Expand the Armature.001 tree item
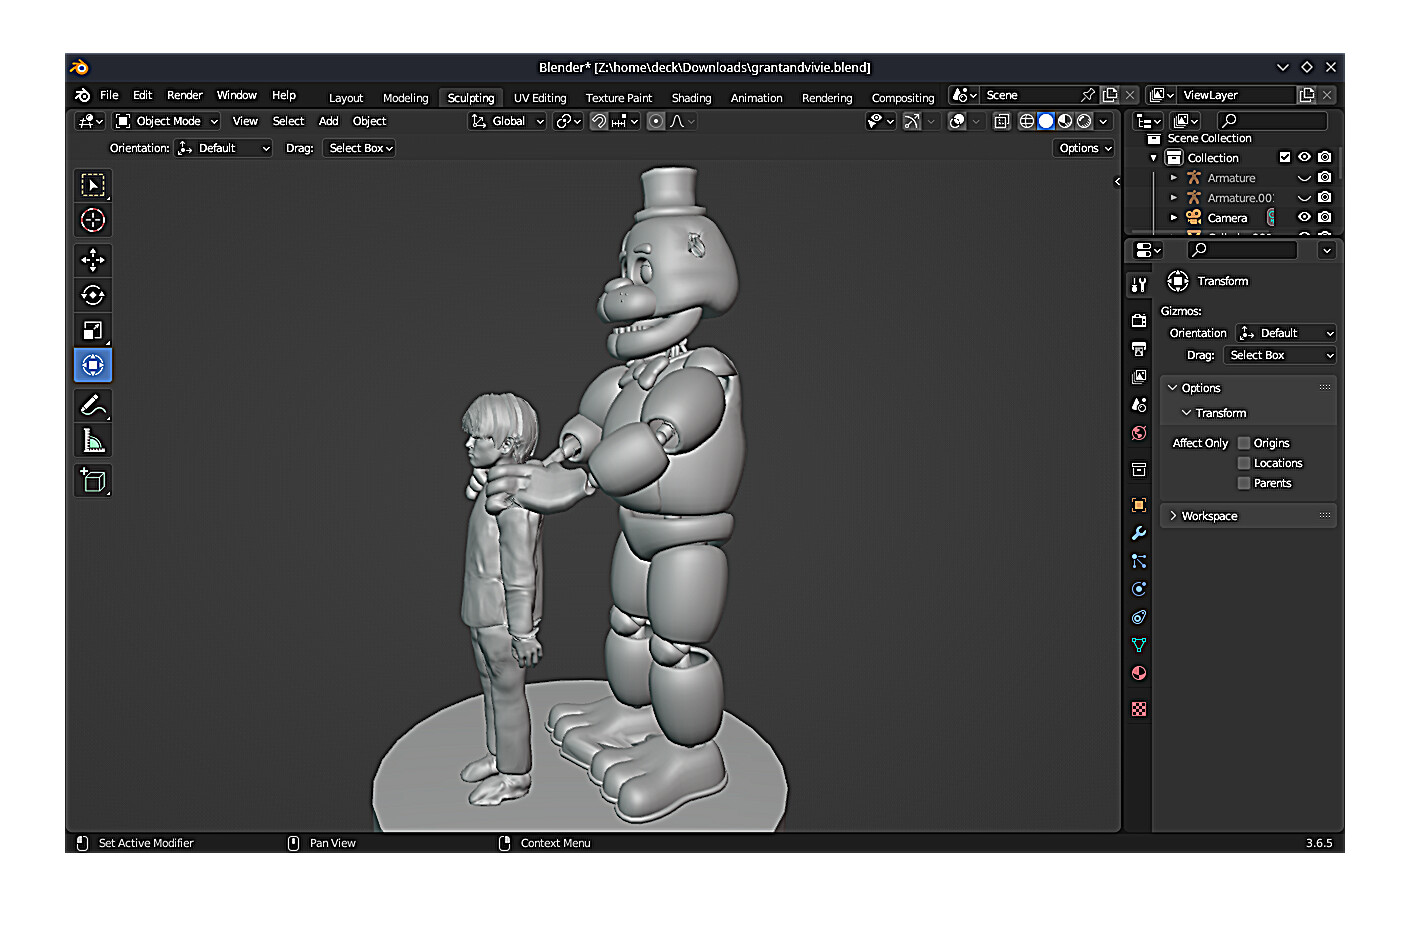Image resolution: width=1410 pixels, height=930 pixels. [x=1174, y=198]
